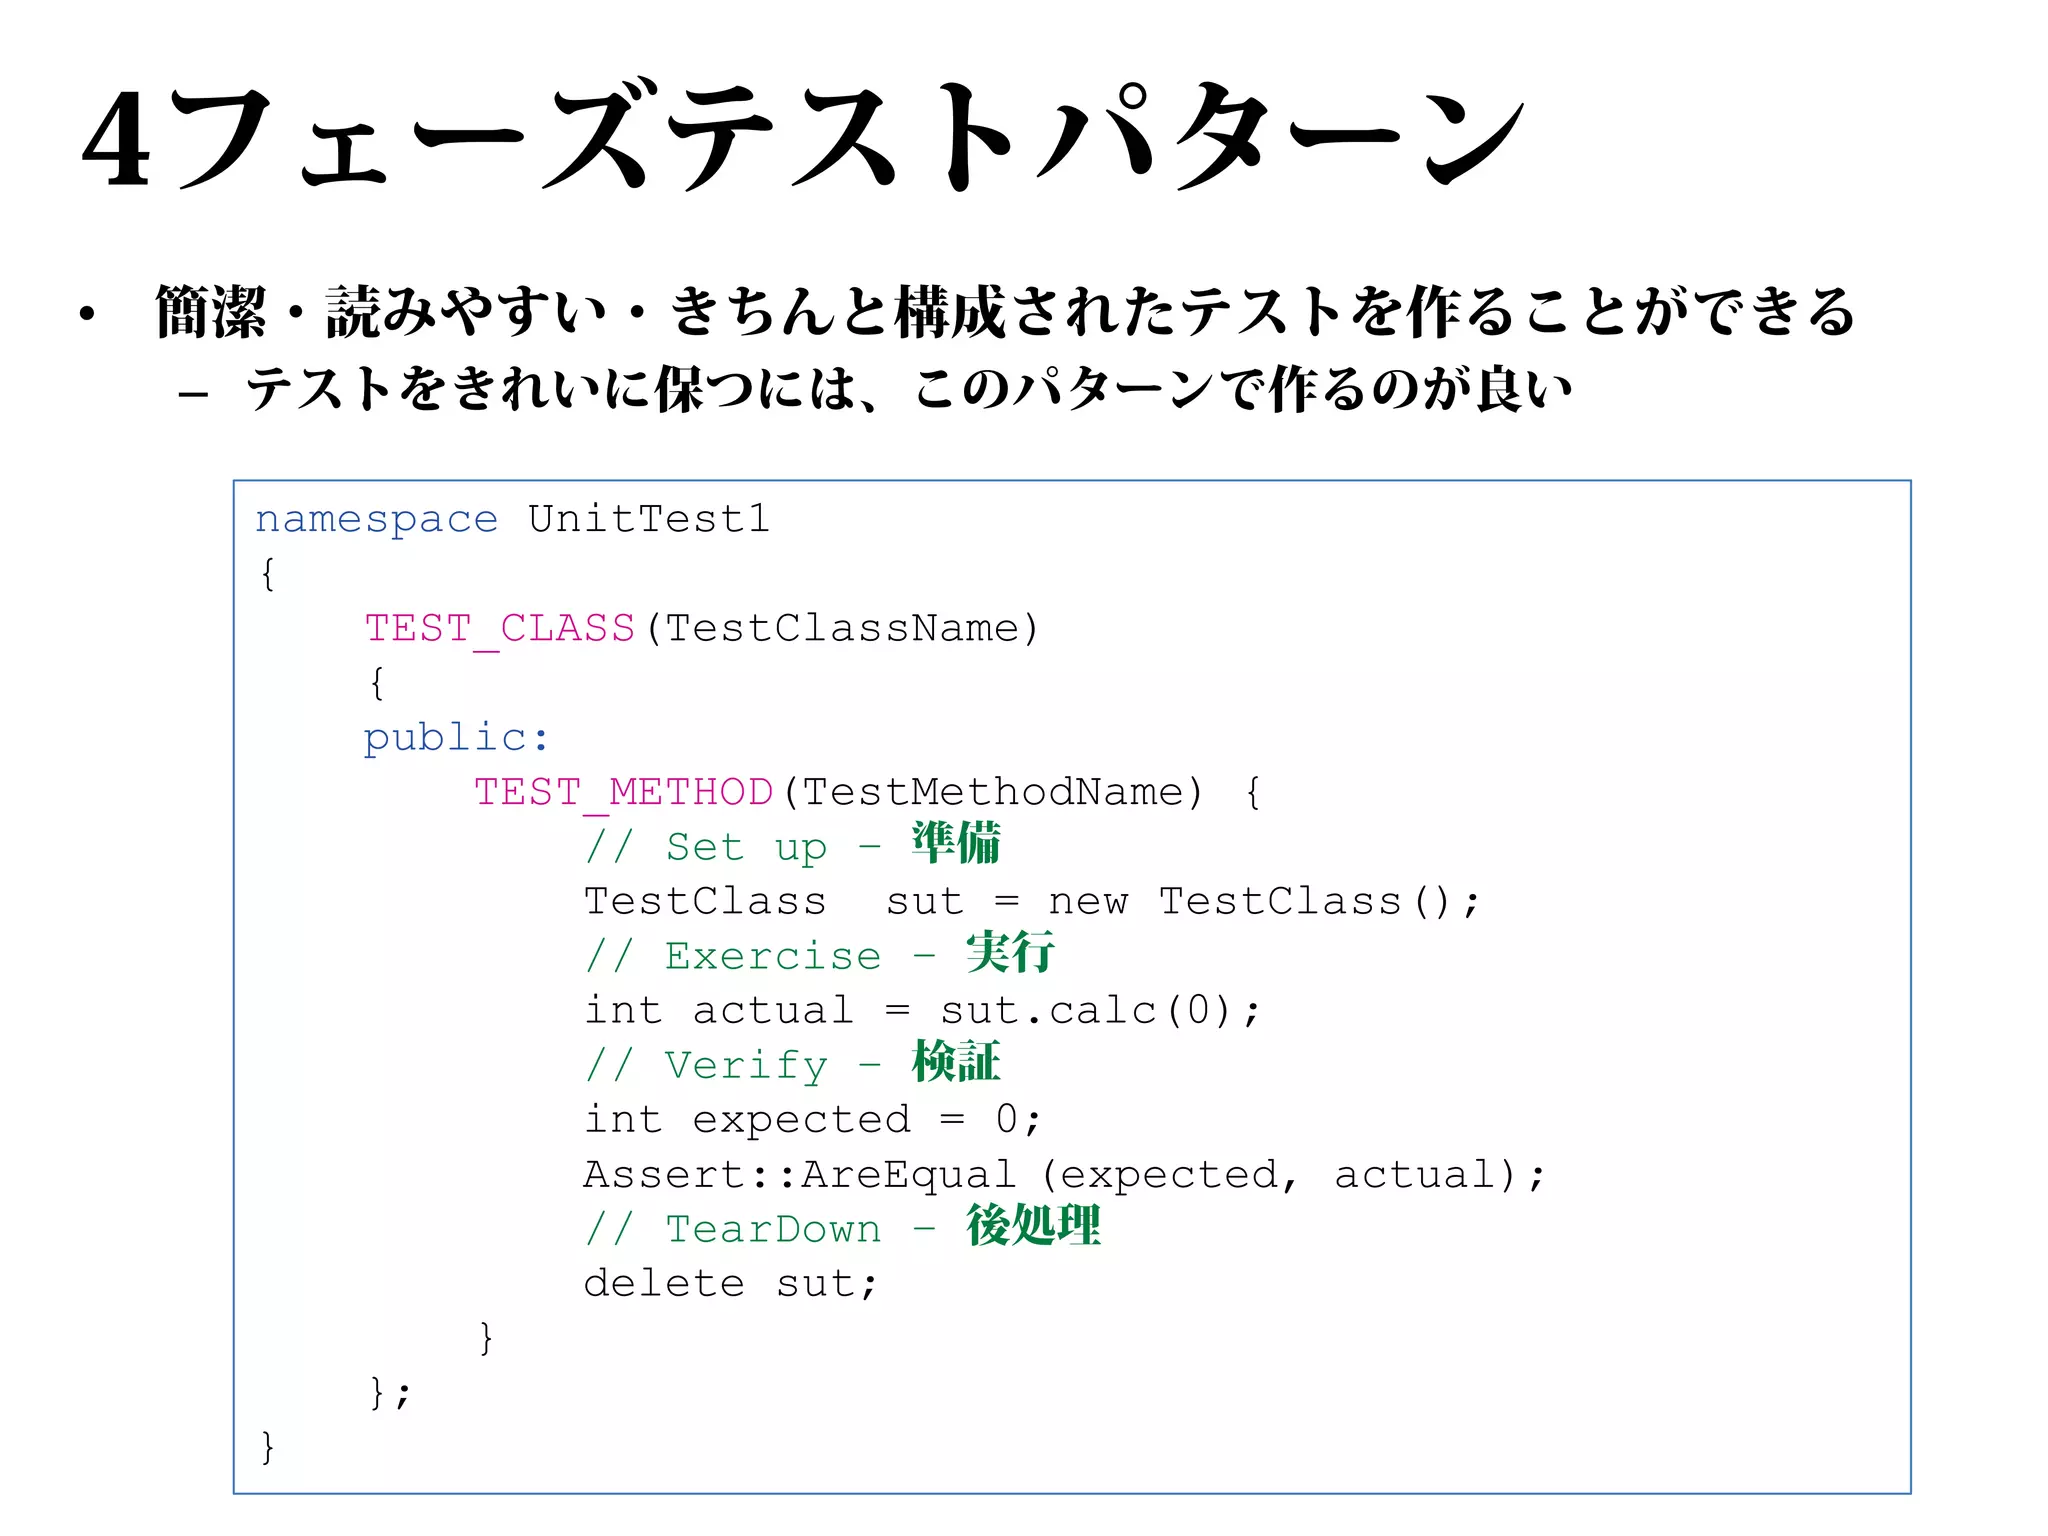This screenshot has width=2048, height=1536.
Task: Click the line delete sut;
Action: point(731,1284)
